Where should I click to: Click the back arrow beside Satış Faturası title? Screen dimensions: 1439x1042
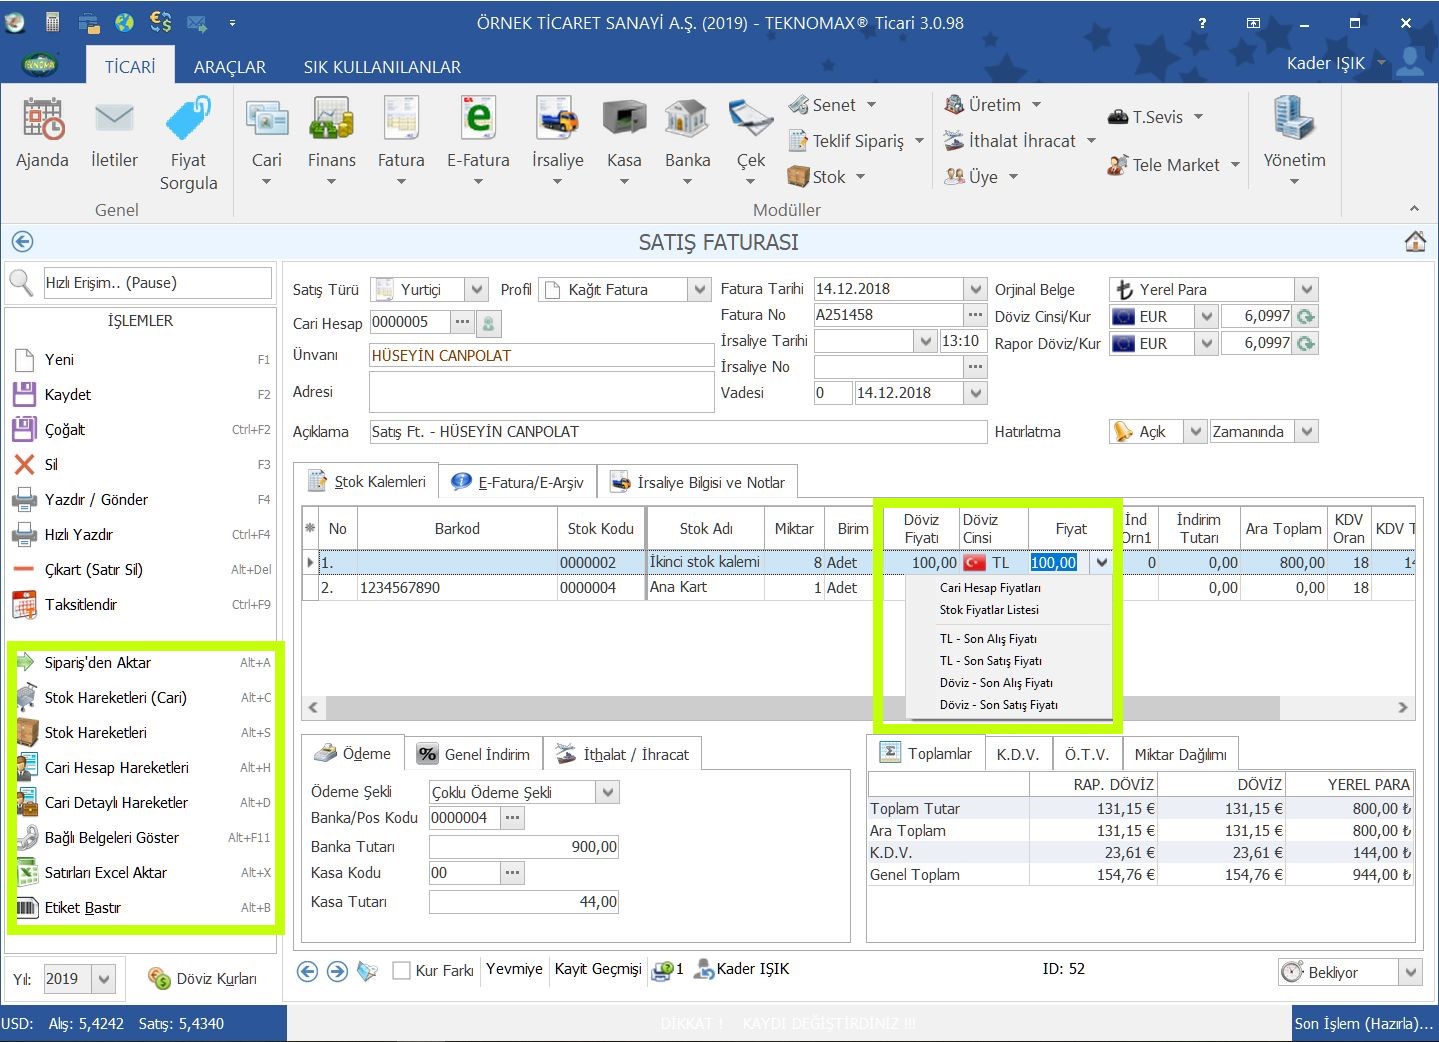point(22,242)
